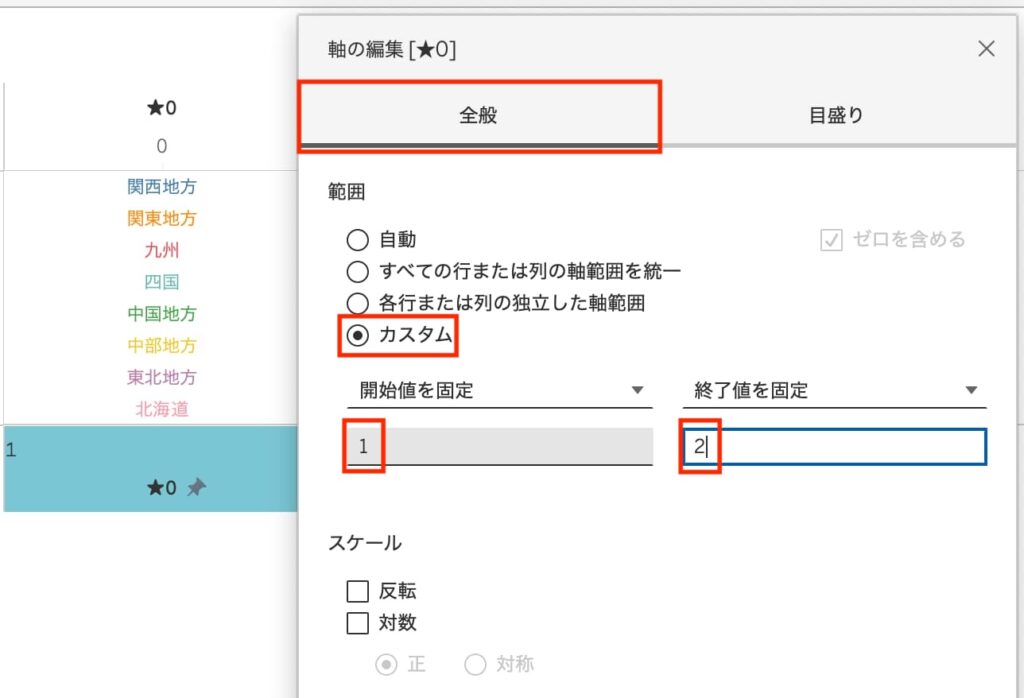Click the pin icon beside ★0
1024x698 pixels.
coord(197,488)
